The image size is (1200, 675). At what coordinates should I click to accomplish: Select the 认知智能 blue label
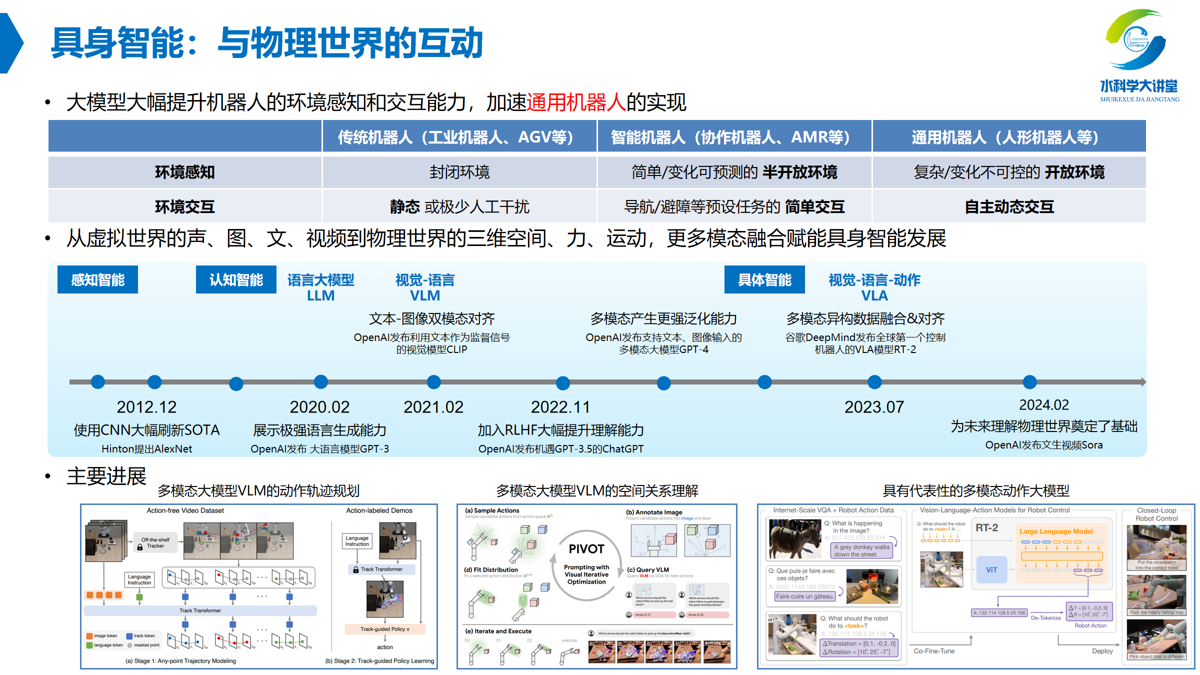click(x=236, y=280)
